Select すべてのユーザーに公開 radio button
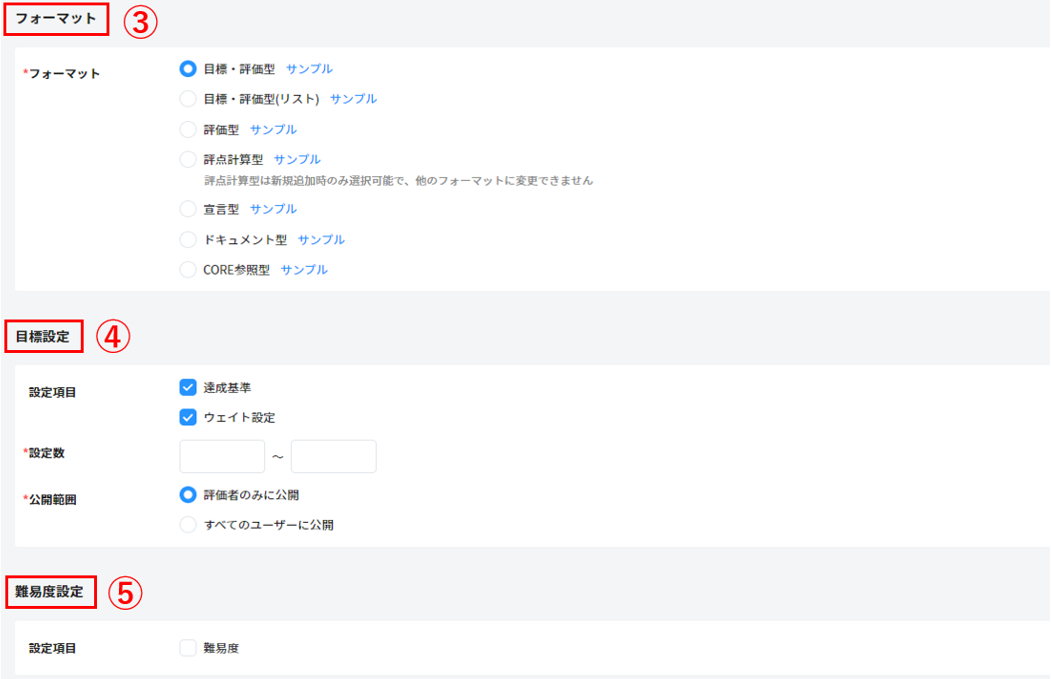 point(188,525)
